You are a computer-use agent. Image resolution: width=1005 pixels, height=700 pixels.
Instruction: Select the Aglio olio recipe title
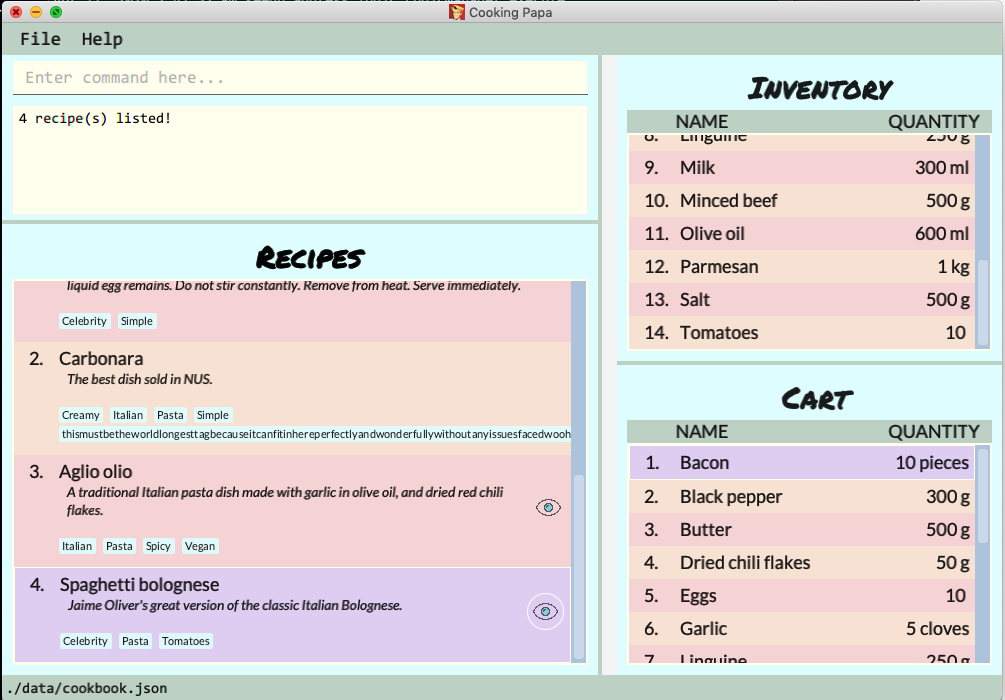point(96,472)
